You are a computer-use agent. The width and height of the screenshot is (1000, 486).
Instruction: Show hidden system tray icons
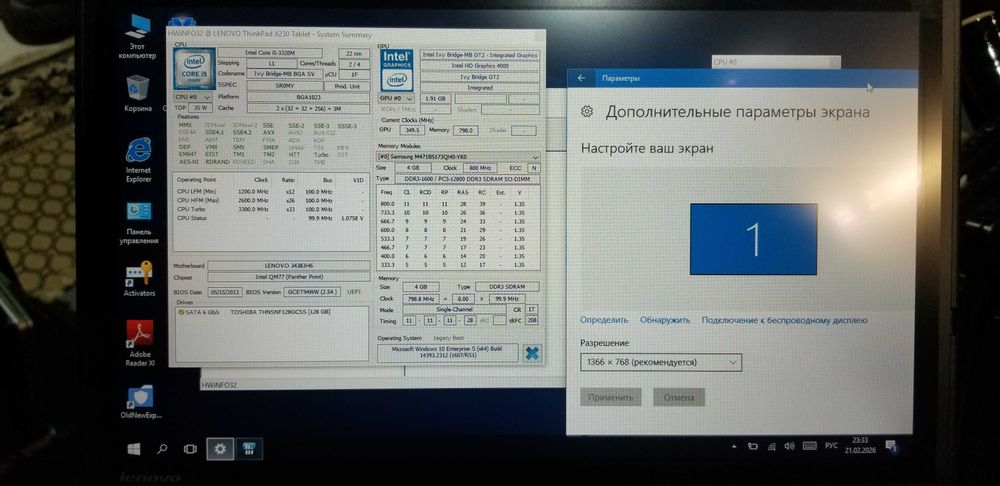[x=734, y=446]
